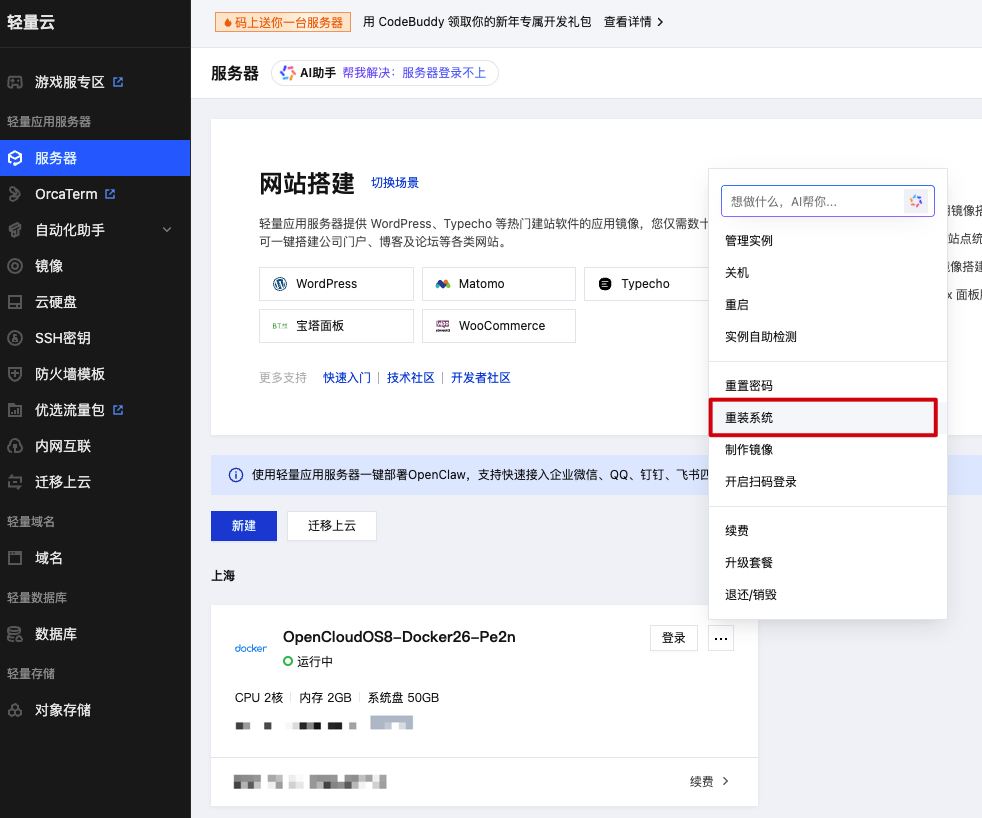
Task: Expand the 自动化助手 submenu chevron
Action: (167, 230)
